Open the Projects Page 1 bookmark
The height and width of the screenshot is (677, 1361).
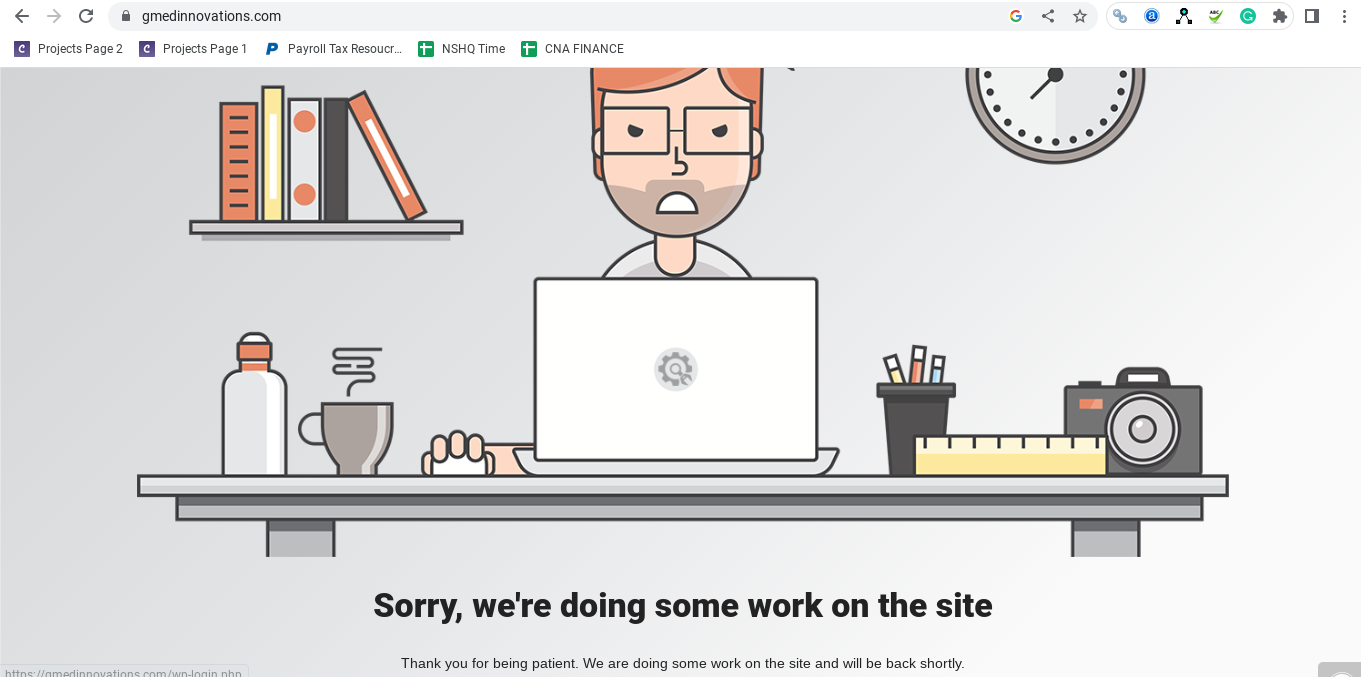pos(193,48)
